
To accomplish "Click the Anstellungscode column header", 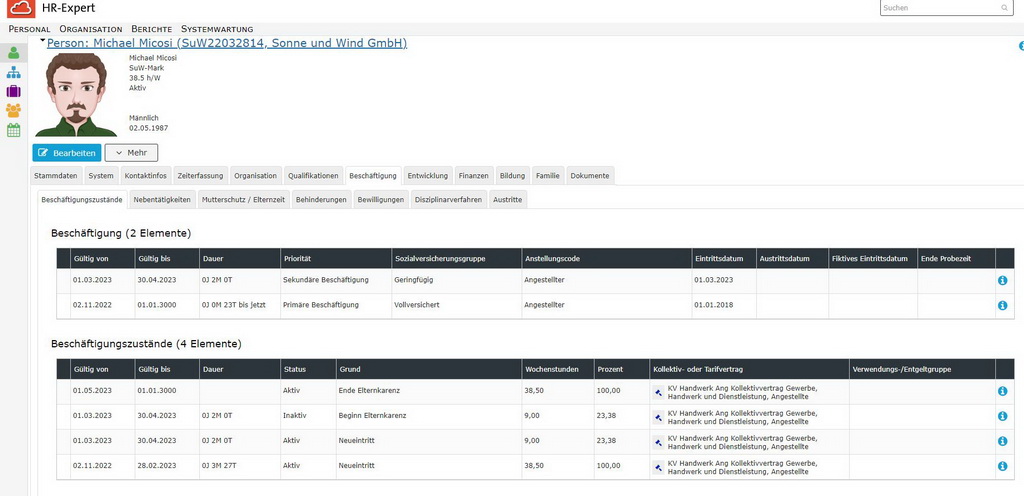I will [x=607, y=258].
